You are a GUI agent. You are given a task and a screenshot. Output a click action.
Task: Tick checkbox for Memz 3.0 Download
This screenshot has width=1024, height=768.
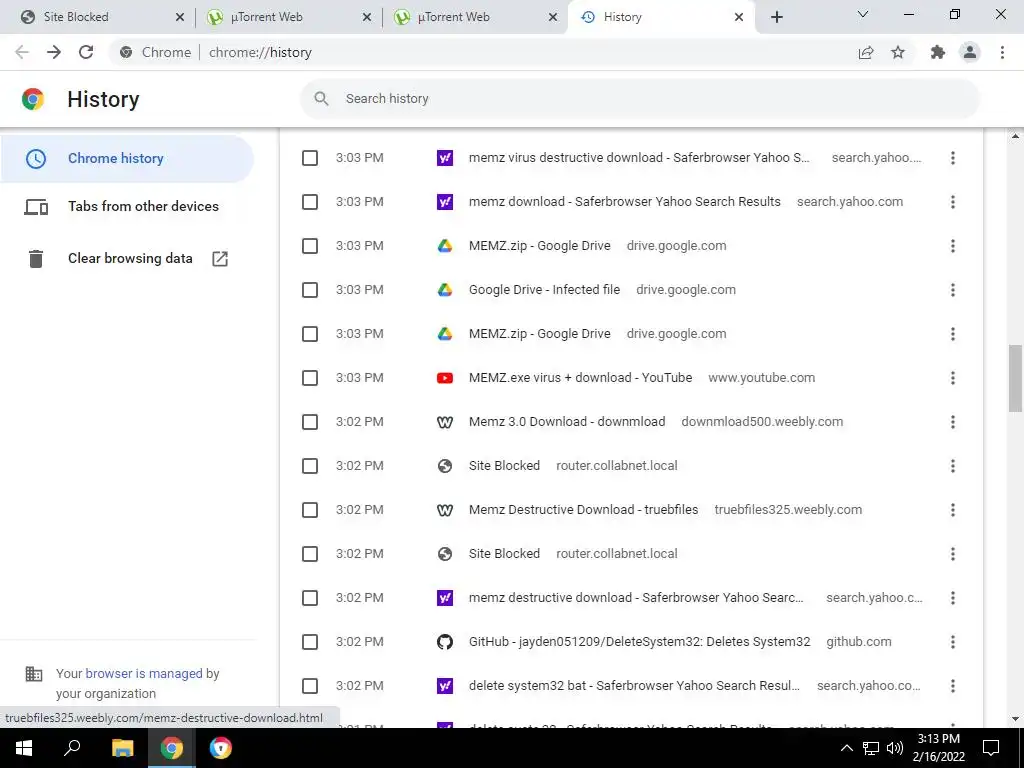(310, 422)
